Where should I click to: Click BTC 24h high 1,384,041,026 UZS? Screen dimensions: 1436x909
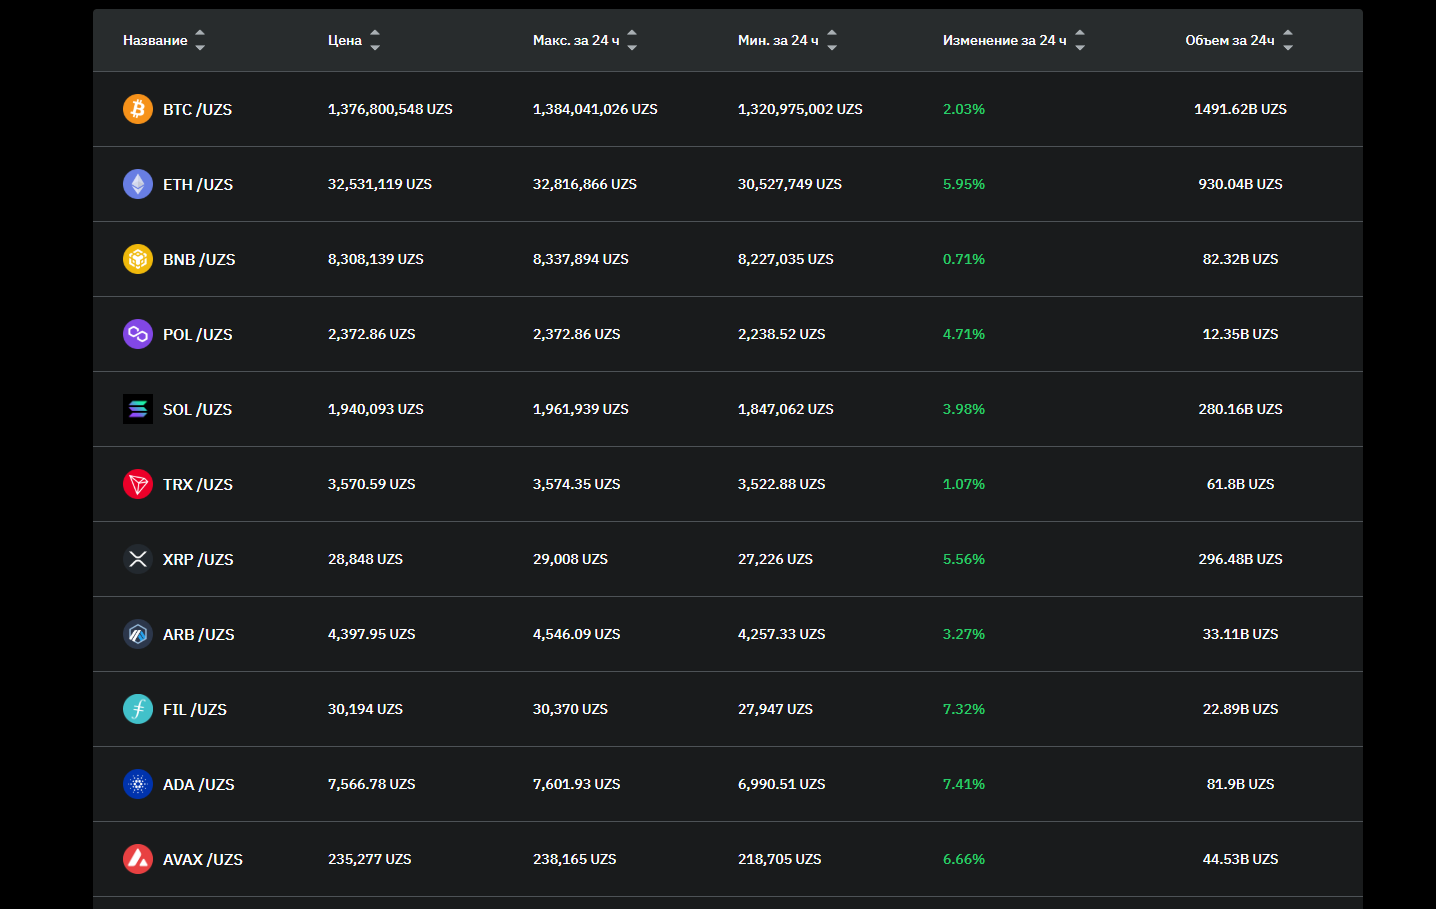pos(595,109)
